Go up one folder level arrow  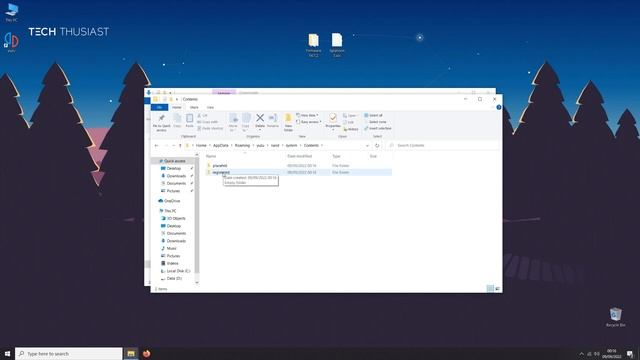click(x=180, y=146)
